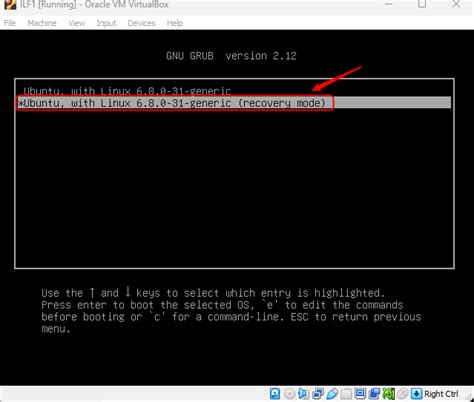Click the VirtualBox window title icon
This screenshot has height=402, width=474.
[10, 5]
